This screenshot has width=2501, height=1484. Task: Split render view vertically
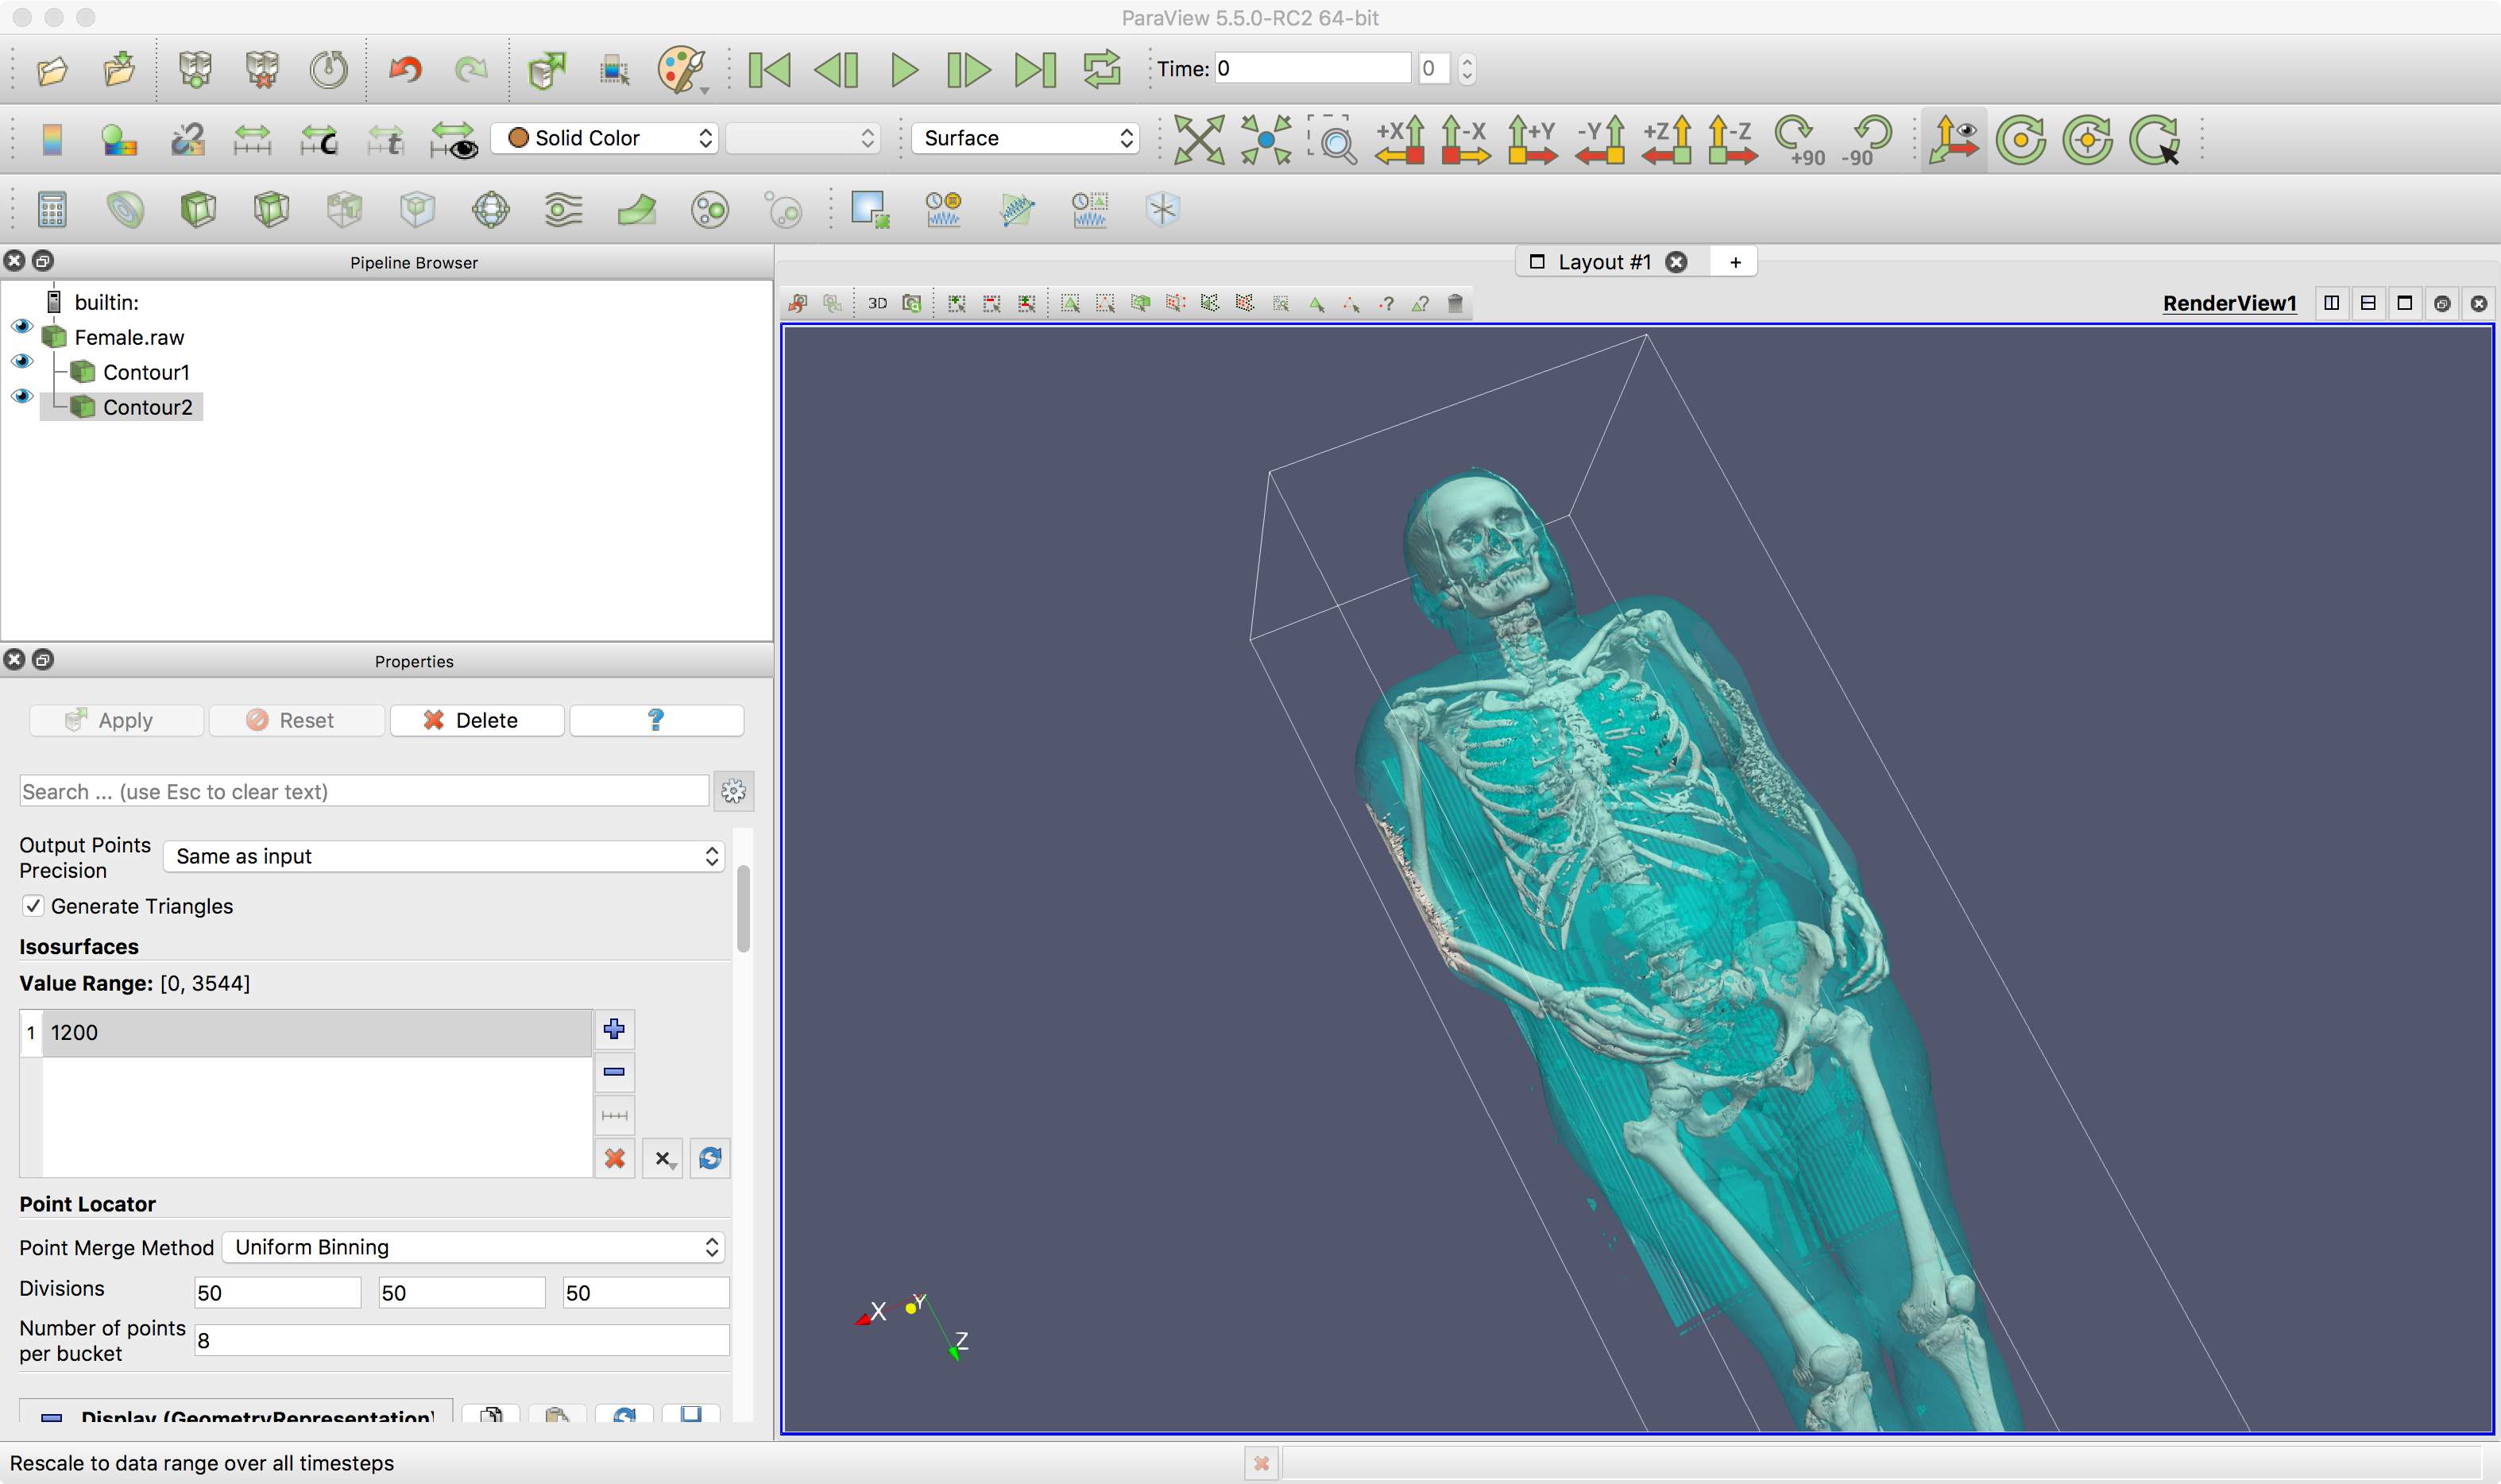pos(2368,303)
